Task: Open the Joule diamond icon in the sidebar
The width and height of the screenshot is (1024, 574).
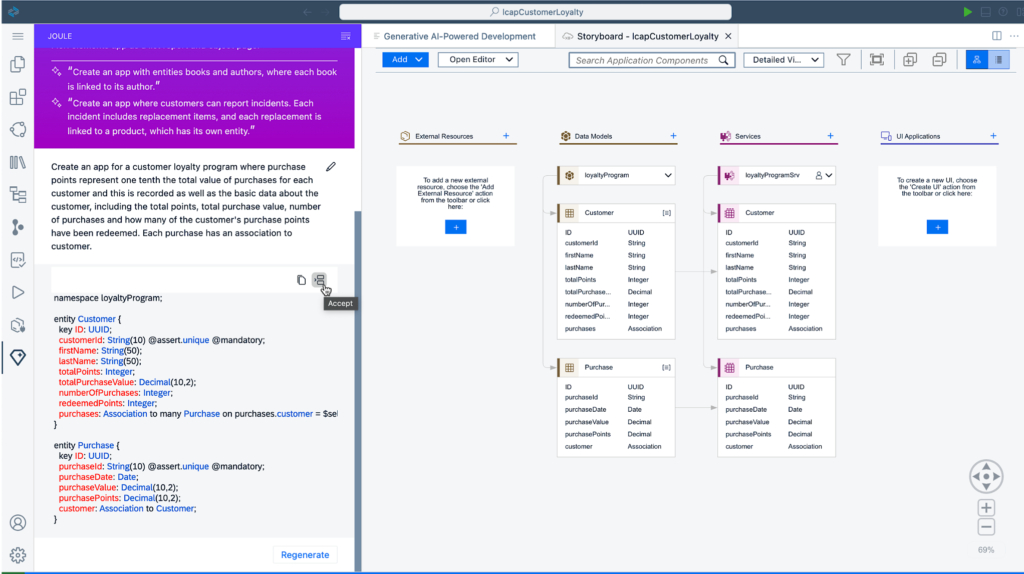Action: click(17, 357)
